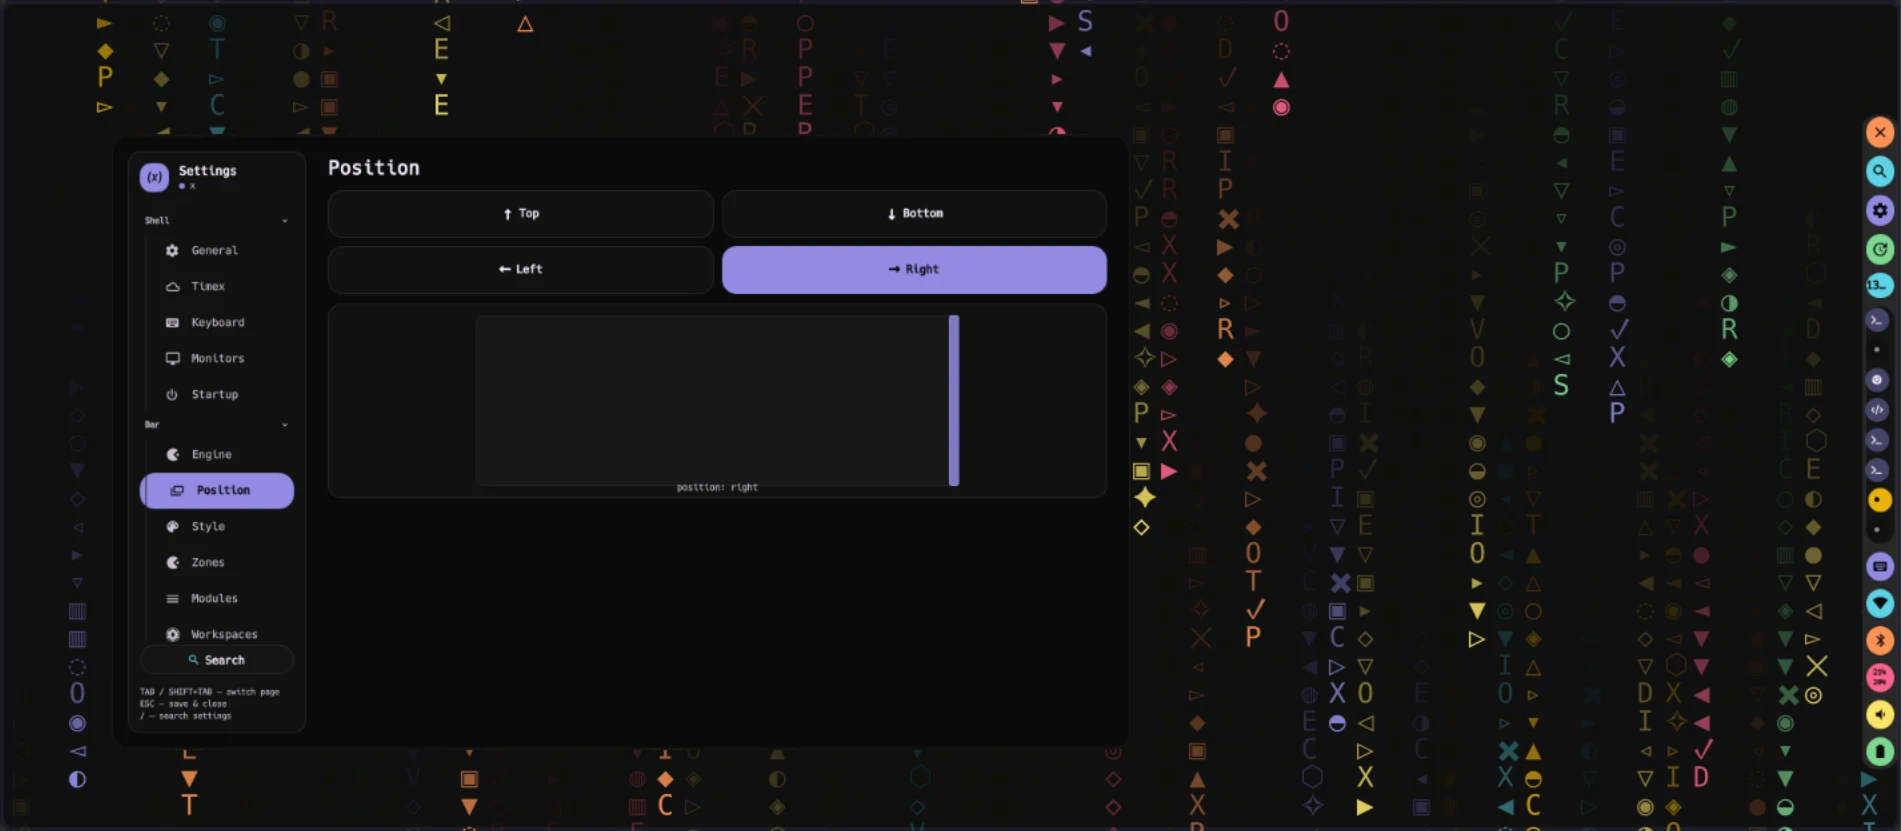Image resolution: width=1901 pixels, height=831 pixels.
Task: Open the Startup settings page
Action: coord(217,394)
